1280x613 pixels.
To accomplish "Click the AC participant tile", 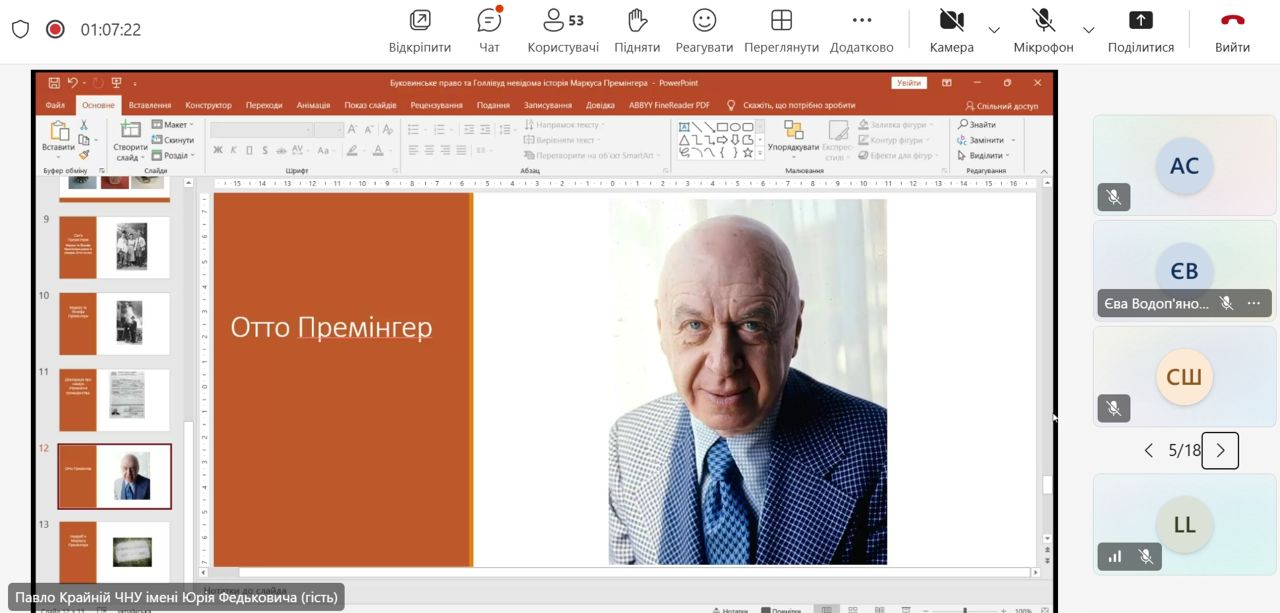I will [1185, 165].
